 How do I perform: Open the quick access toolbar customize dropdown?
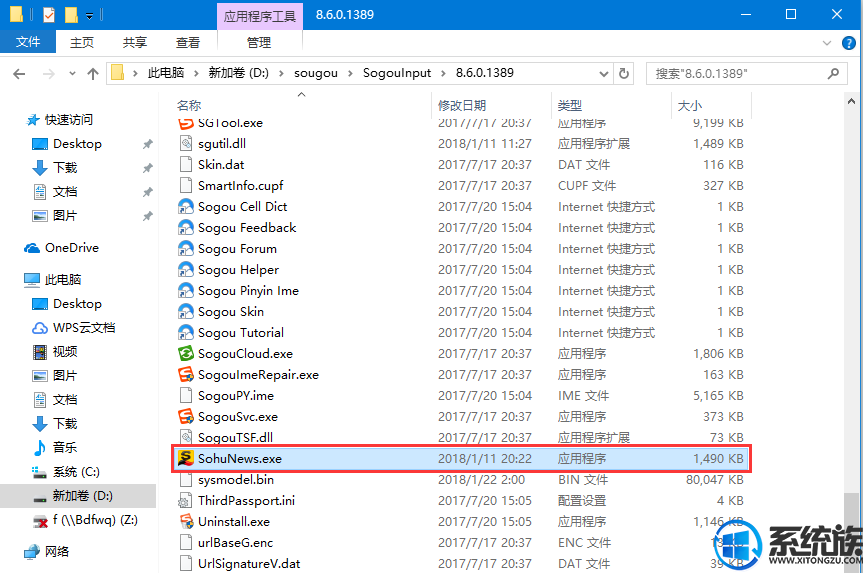coord(89,16)
